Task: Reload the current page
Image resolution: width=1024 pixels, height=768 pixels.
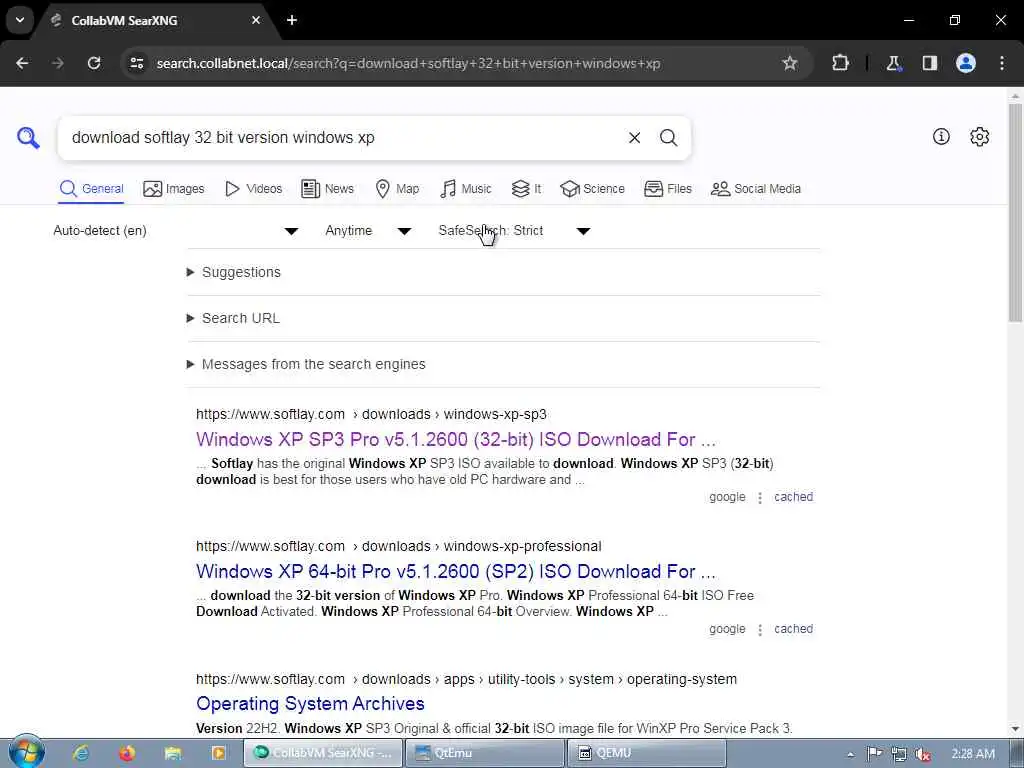Action: 94,63
